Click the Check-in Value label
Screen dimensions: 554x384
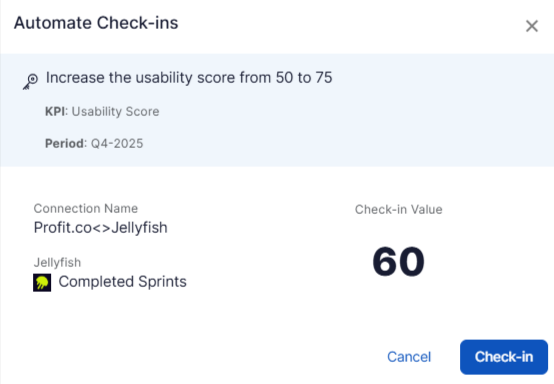[399, 209]
